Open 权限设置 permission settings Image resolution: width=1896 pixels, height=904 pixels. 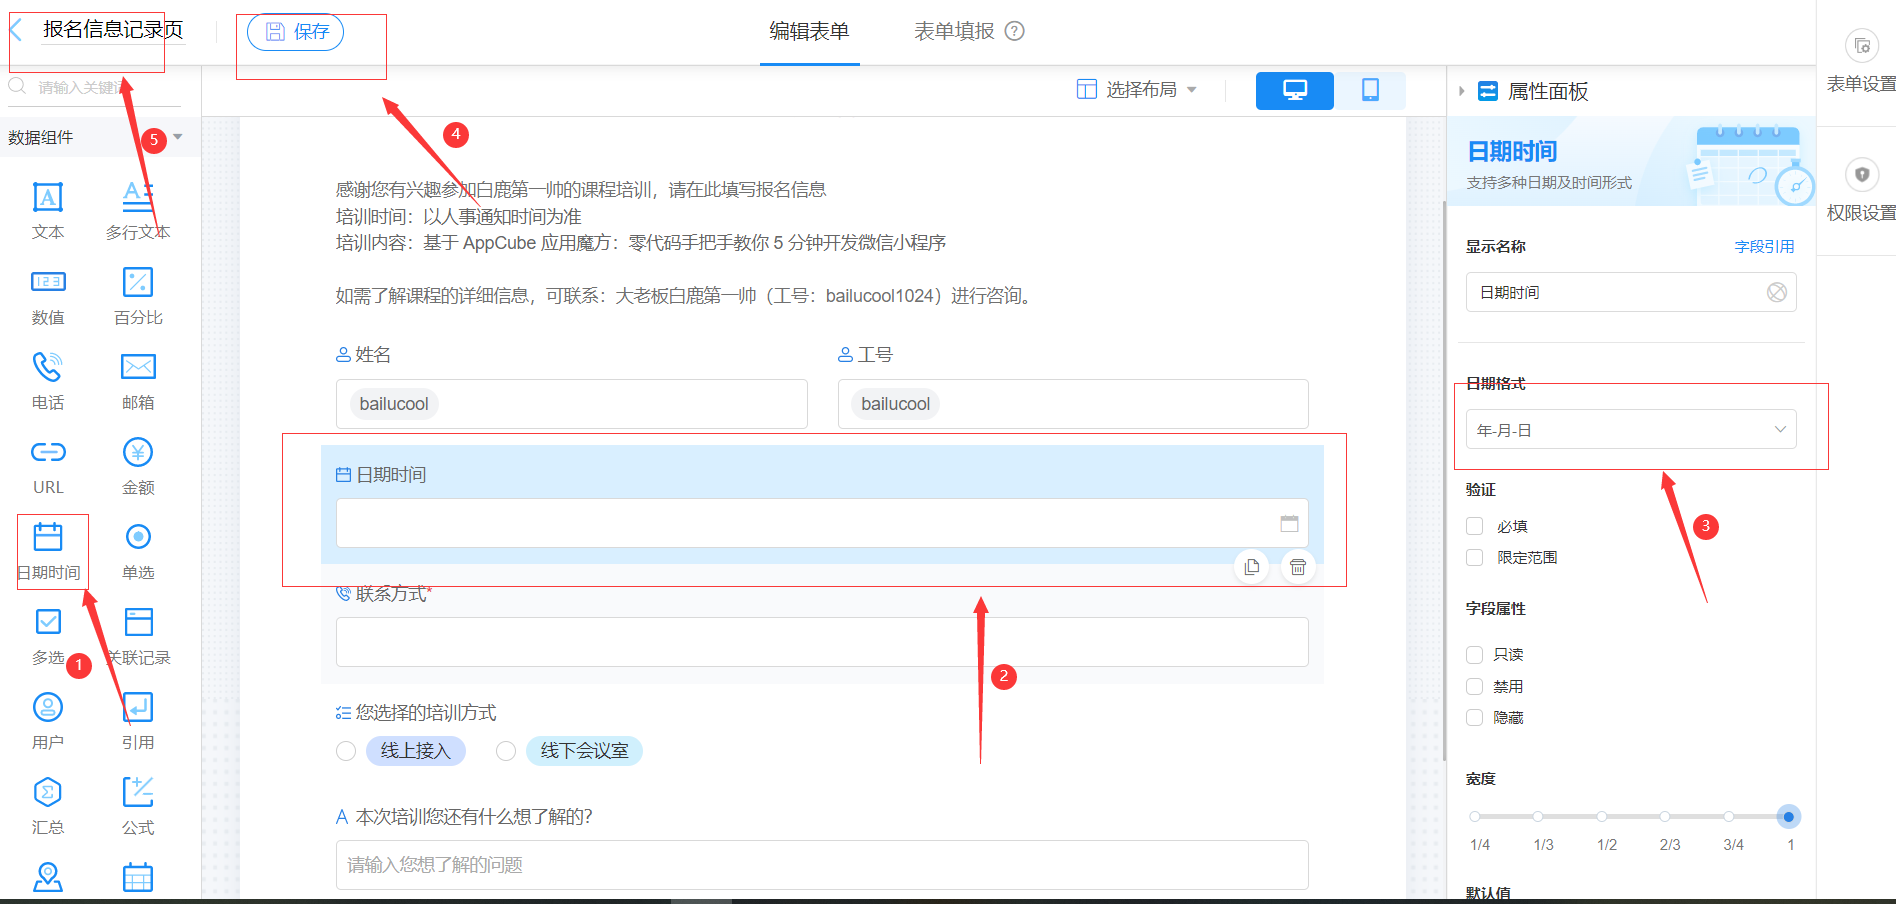pos(1861,190)
